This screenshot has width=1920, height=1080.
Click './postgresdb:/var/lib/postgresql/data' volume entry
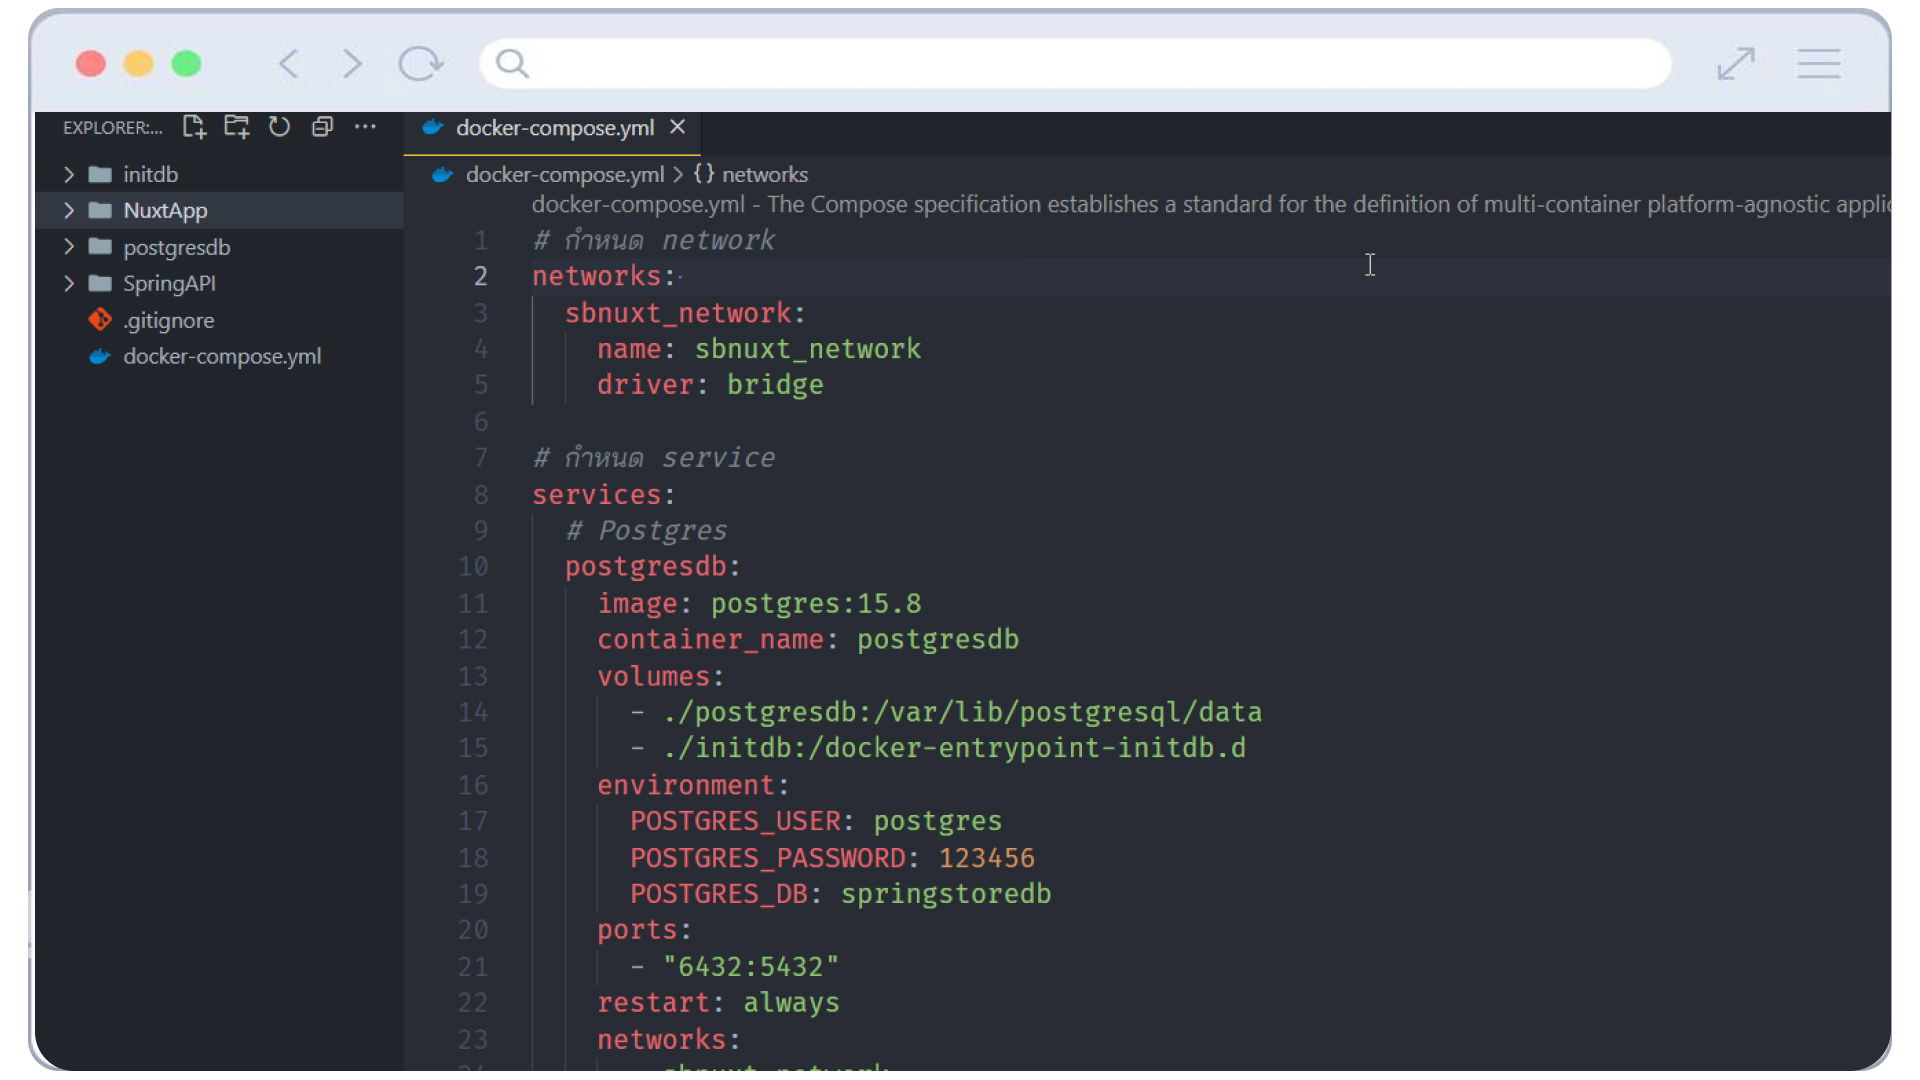pyautogui.click(x=962, y=713)
